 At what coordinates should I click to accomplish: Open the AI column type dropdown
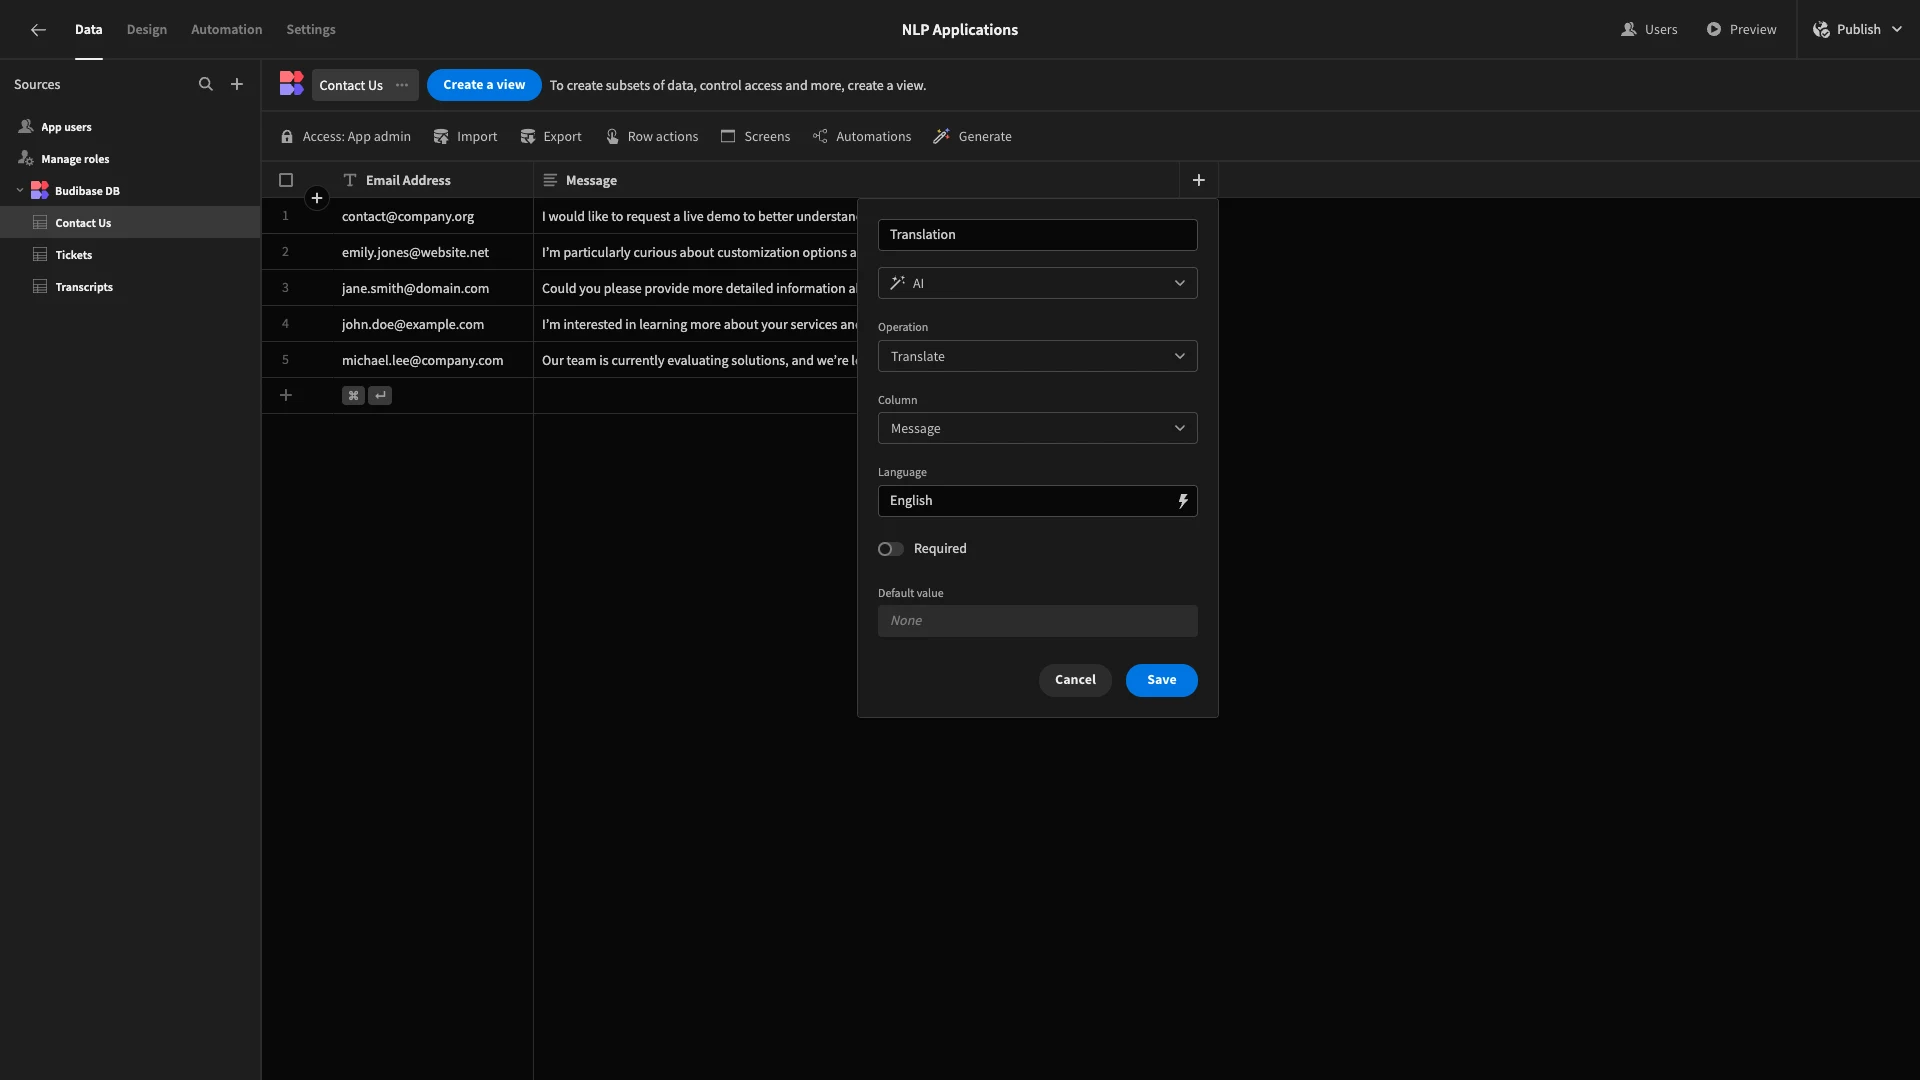pyautogui.click(x=1037, y=283)
